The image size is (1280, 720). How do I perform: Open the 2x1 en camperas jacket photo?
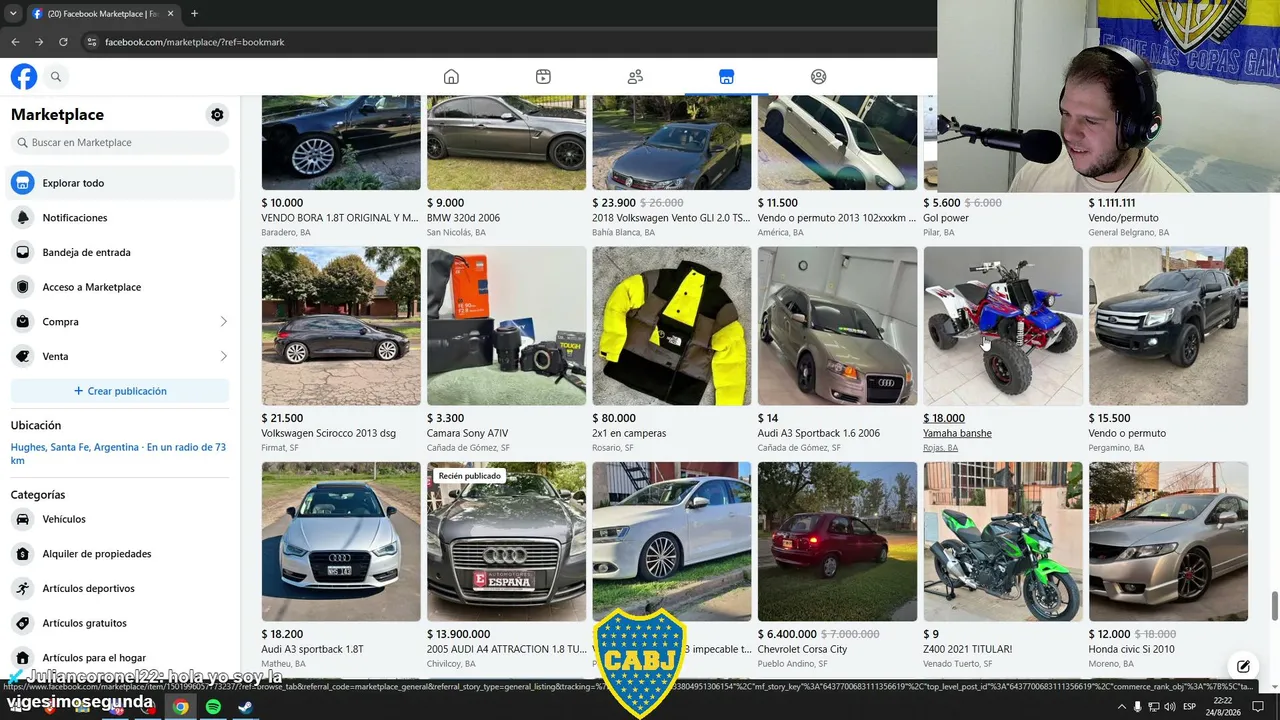672,326
